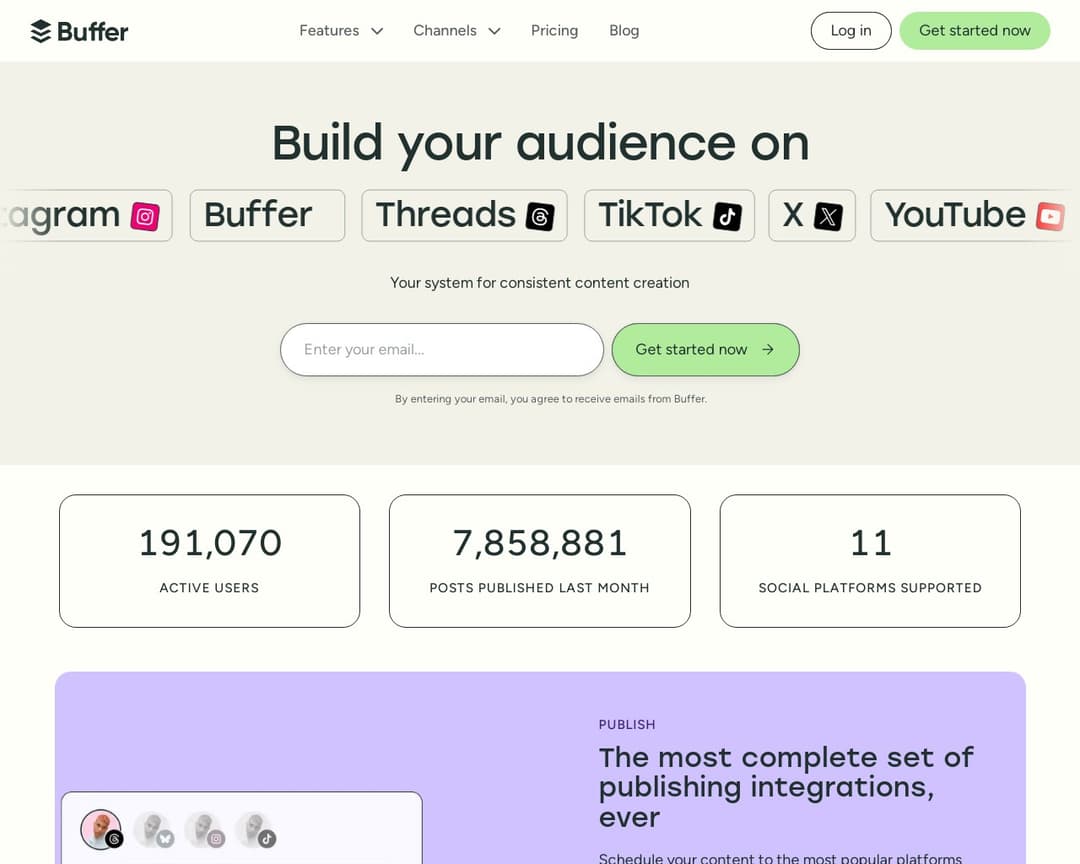Screen dimensions: 1080x864
Task: Click the ACTIVE USERS label
Action: point(209,588)
